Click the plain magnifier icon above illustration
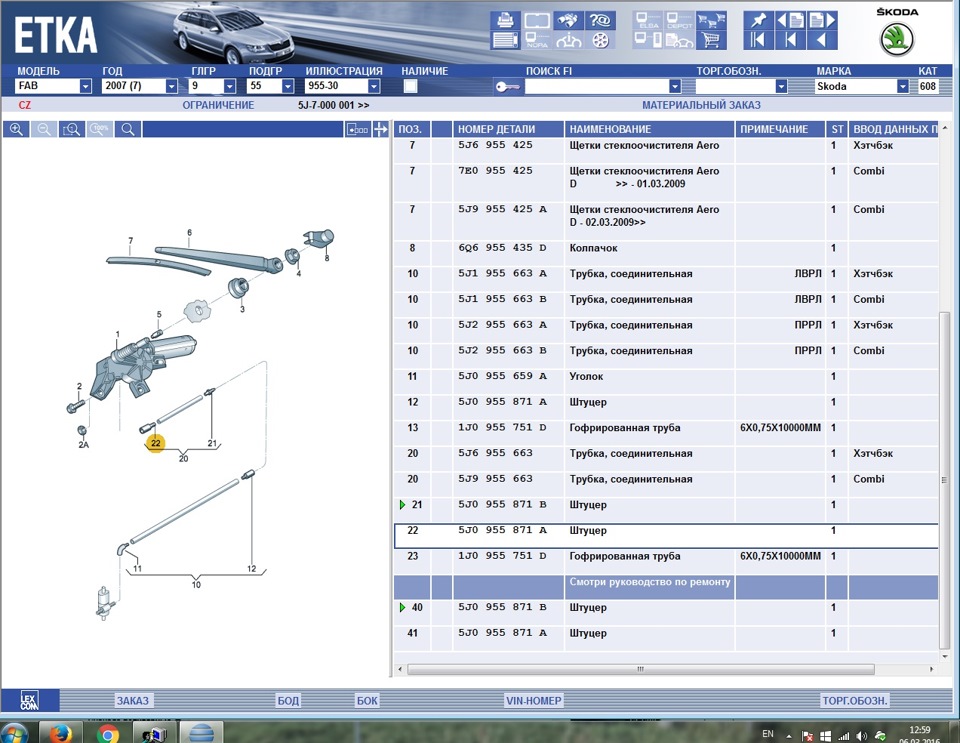 coord(128,129)
